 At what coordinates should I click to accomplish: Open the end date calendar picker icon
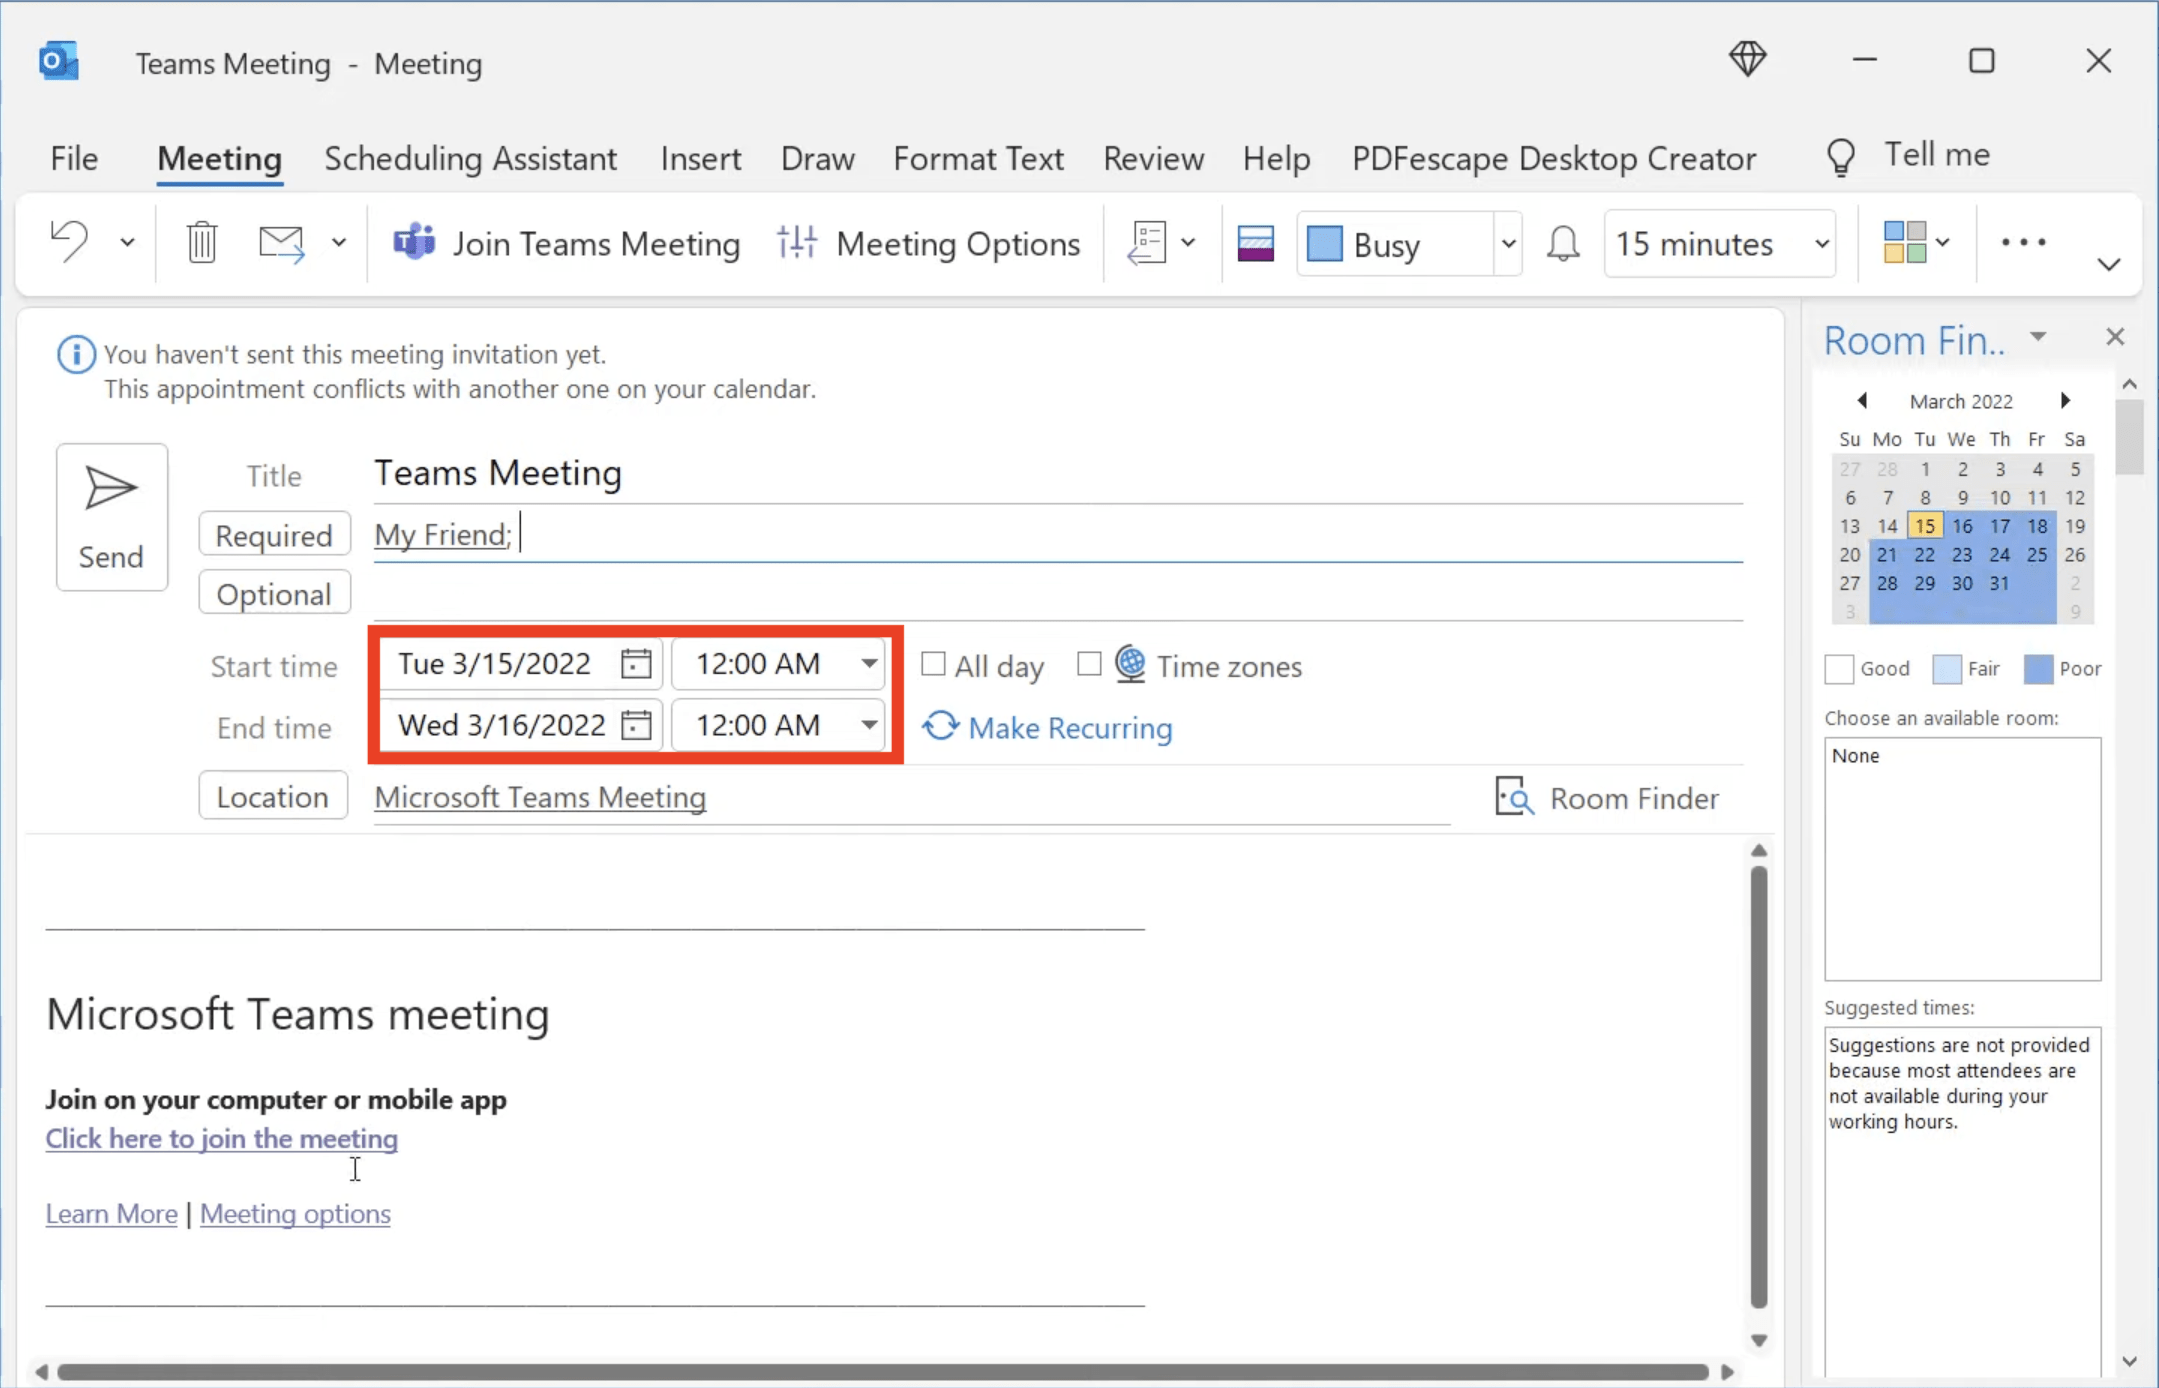636,724
